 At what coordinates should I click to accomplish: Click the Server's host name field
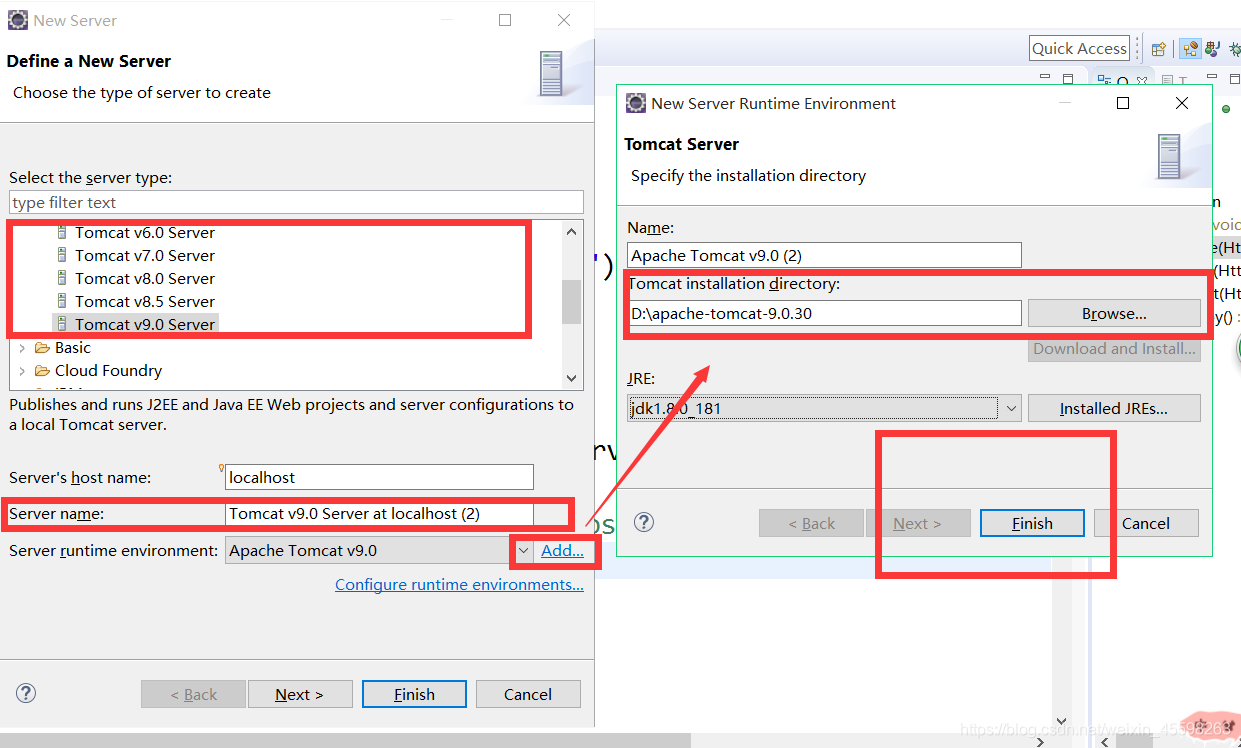379,477
